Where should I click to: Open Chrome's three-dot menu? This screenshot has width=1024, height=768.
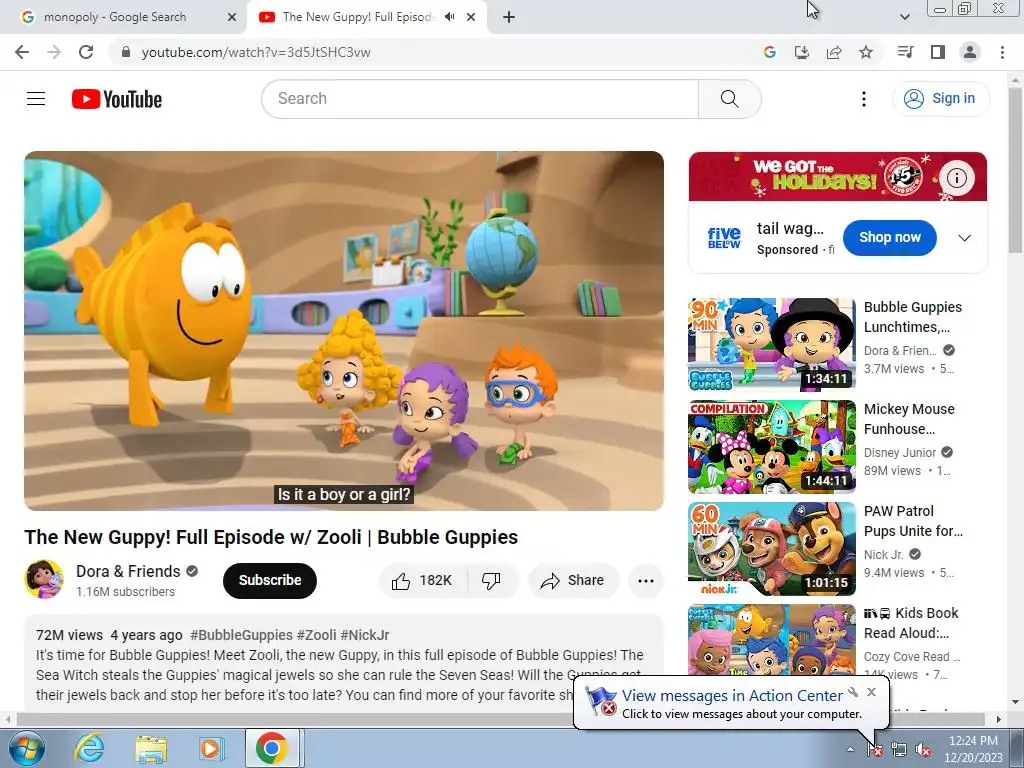coord(1002,52)
